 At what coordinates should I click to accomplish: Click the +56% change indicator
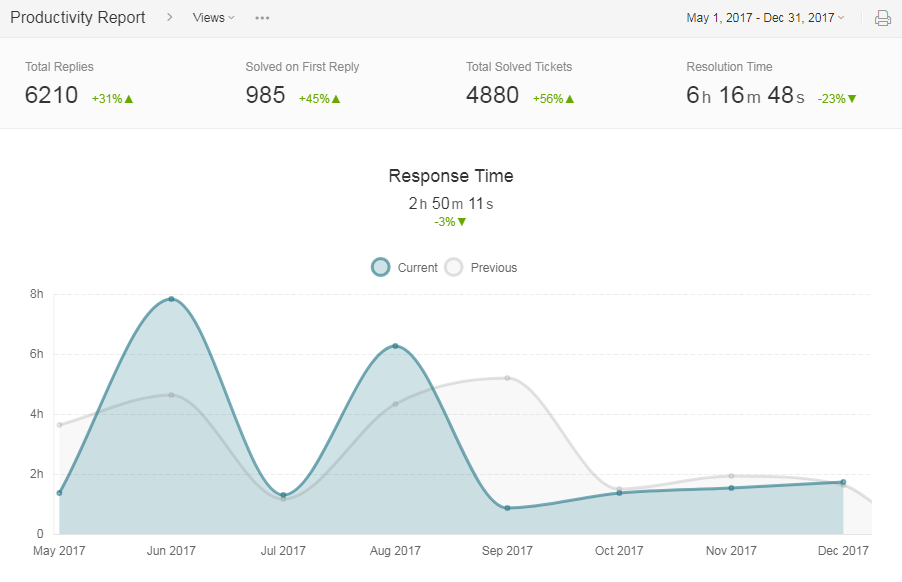click(553, 98)
